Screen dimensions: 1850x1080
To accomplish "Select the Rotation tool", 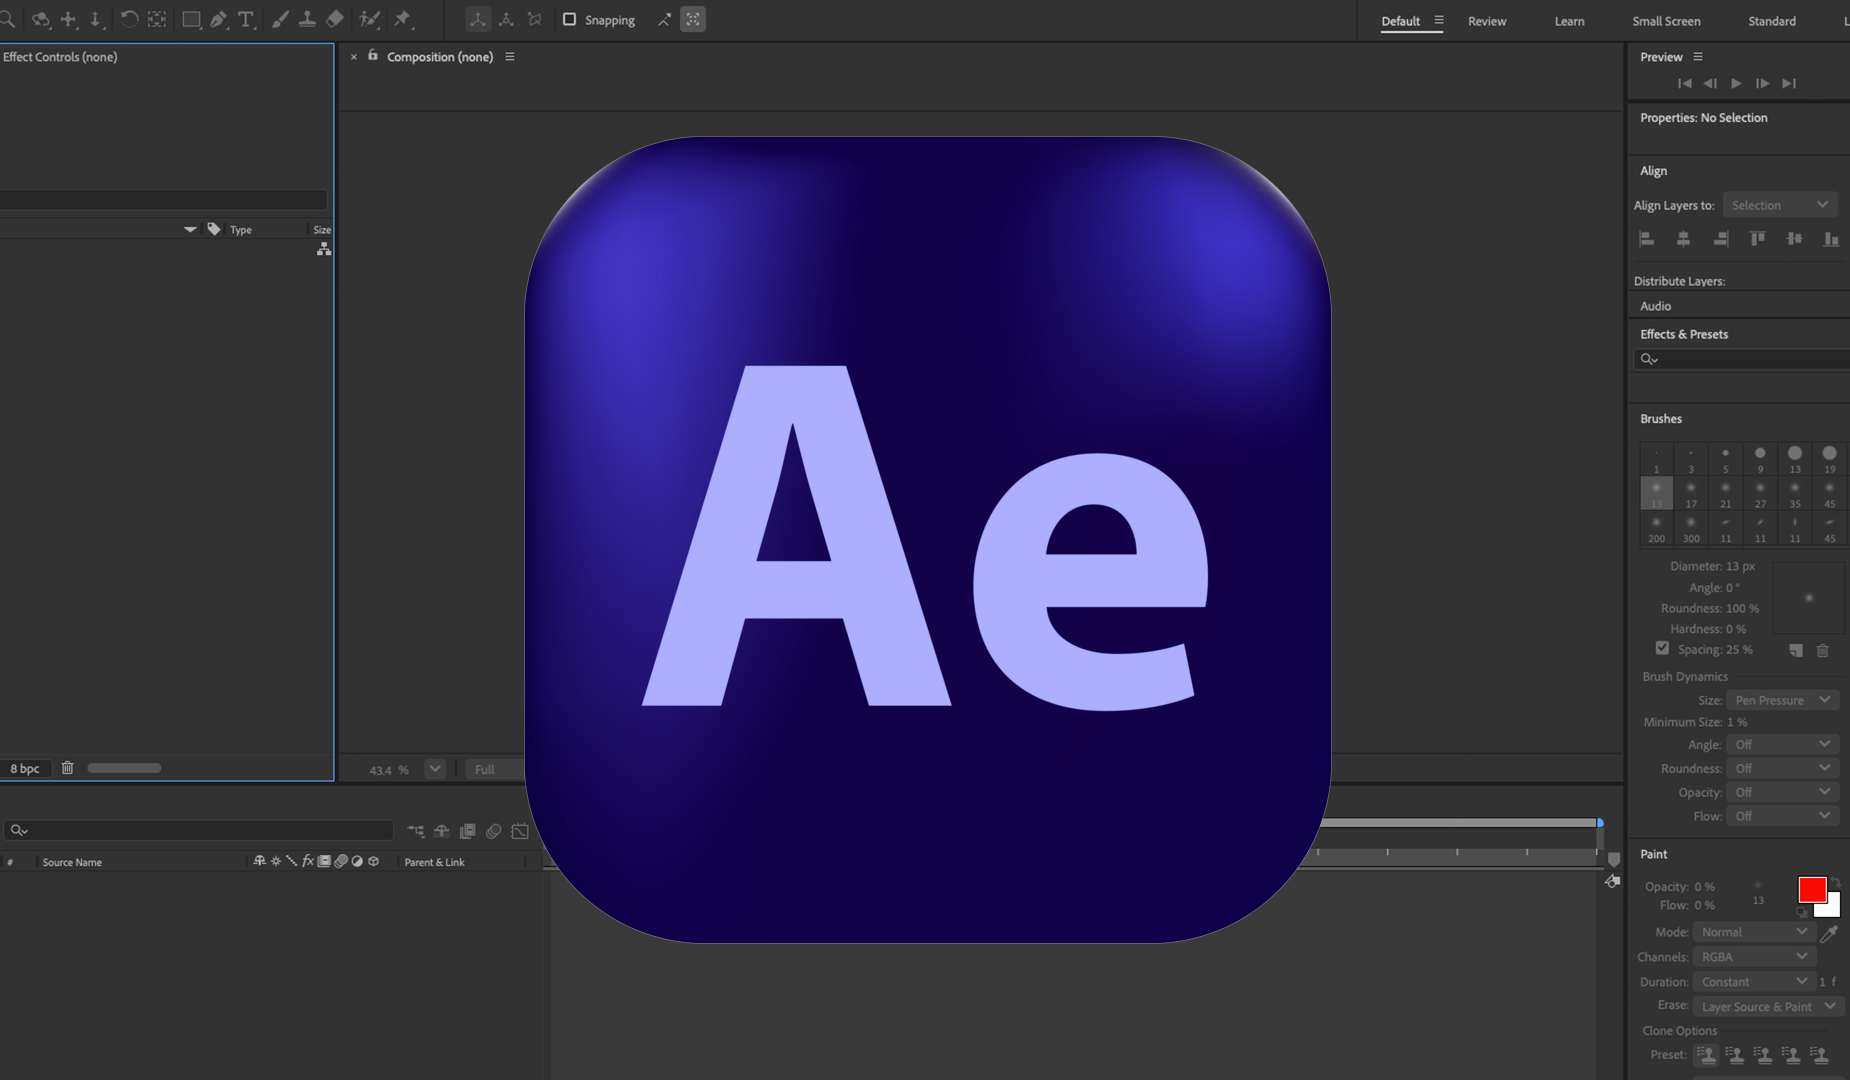I will tap(129, 19).
